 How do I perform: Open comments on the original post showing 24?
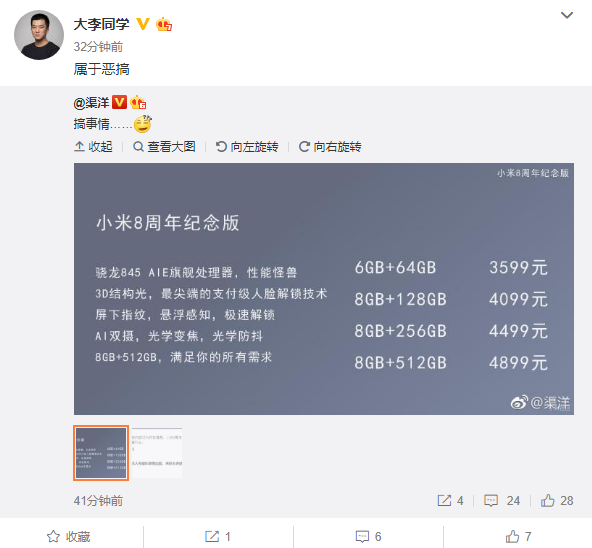[x=502, y=500]
